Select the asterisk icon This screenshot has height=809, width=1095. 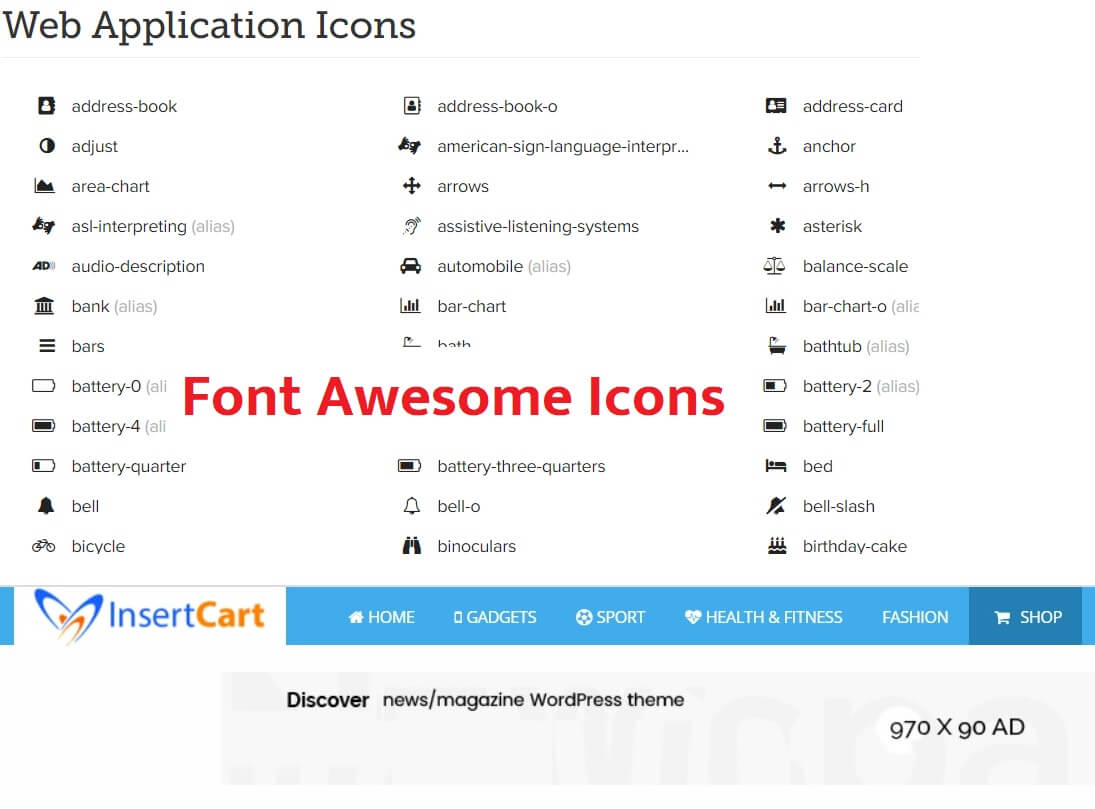pos(777,225)
